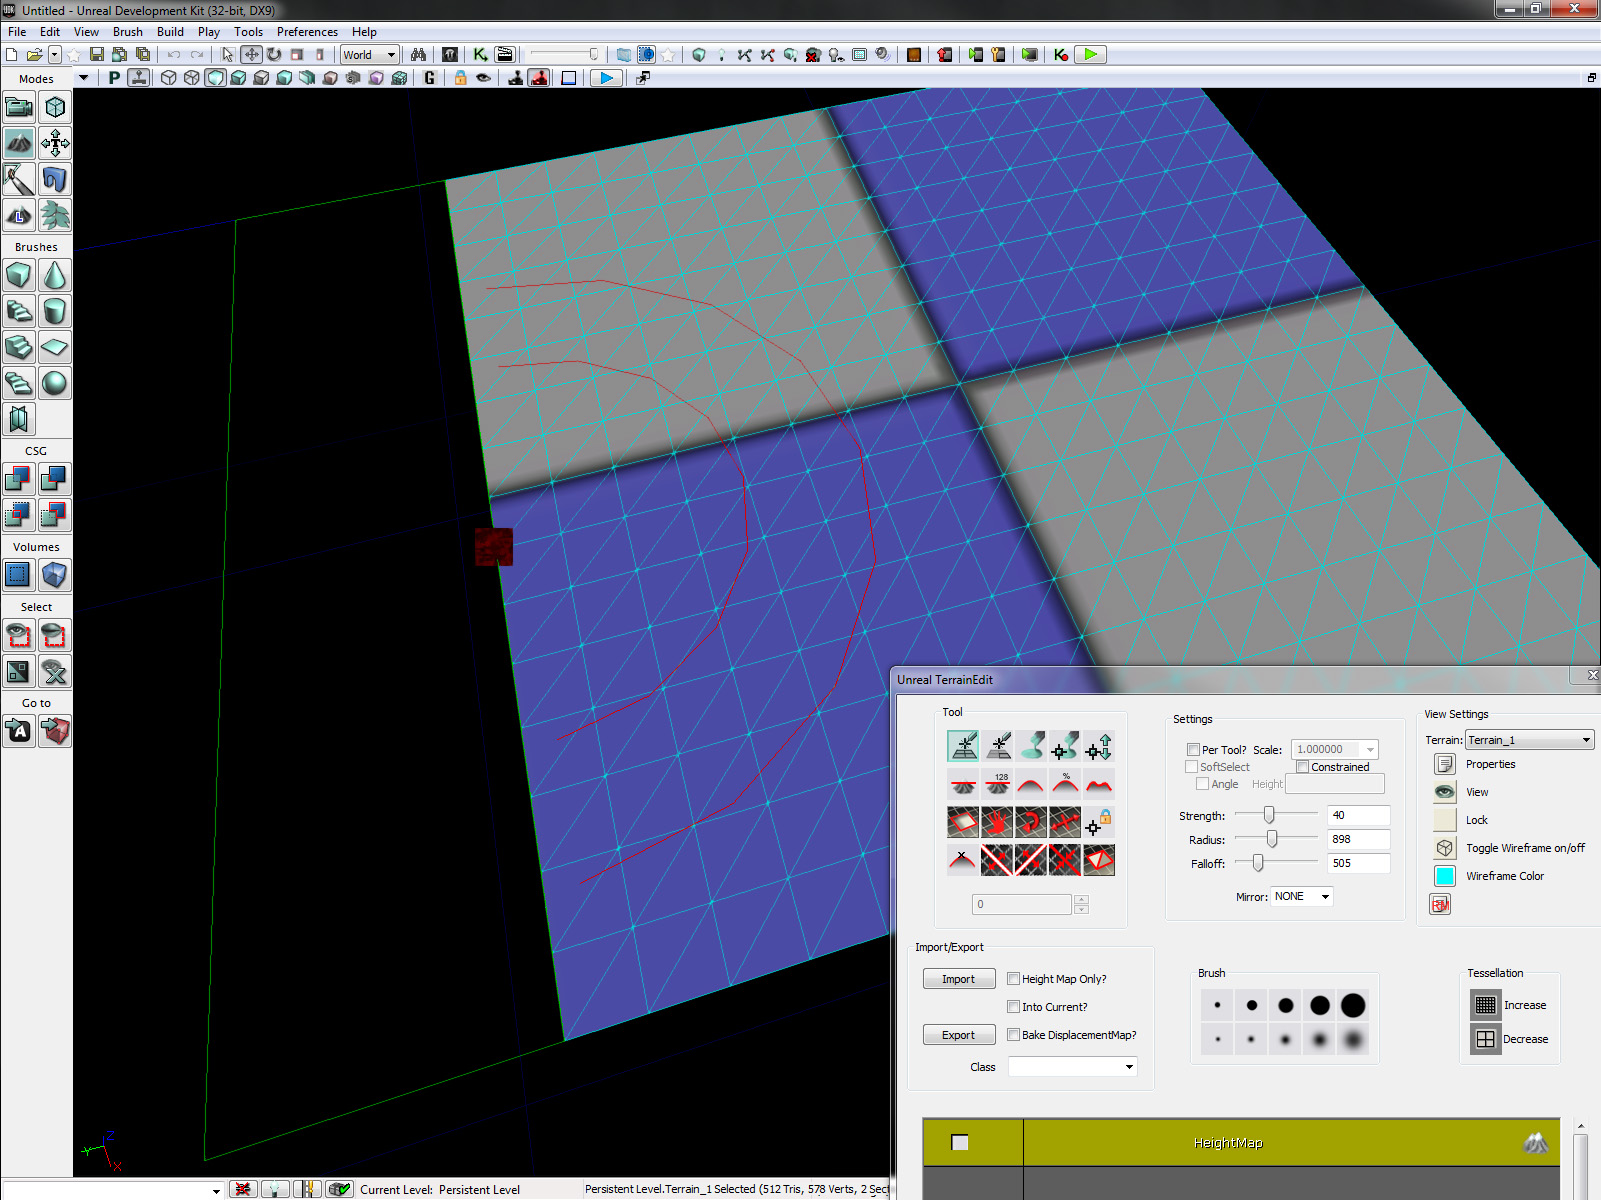Open the Brush menu
Viewport: 1601px width, 1200px height.
point(128,32)
